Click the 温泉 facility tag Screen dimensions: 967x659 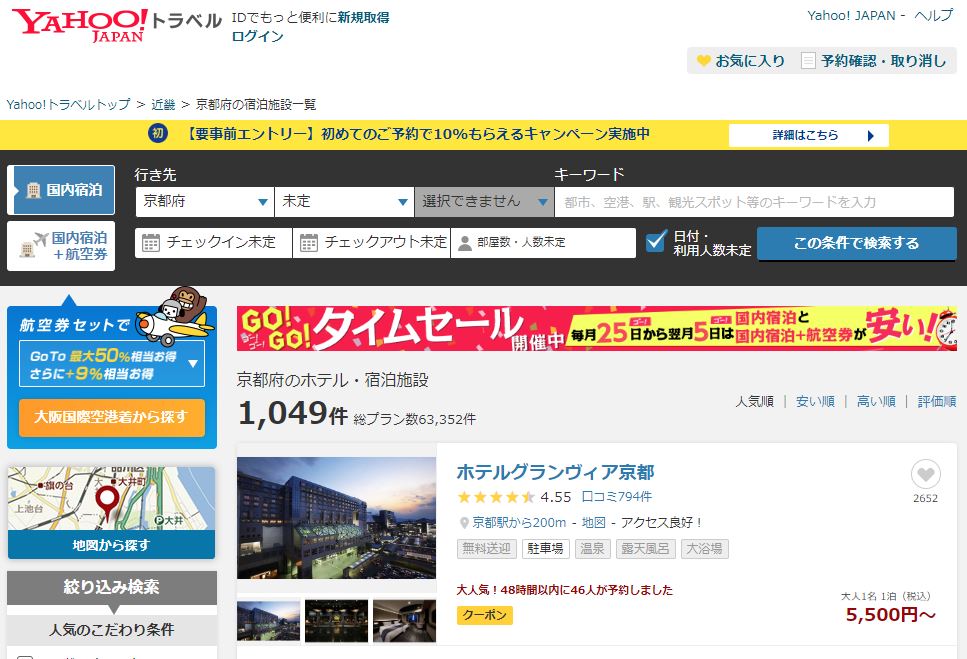pos(593,549)
